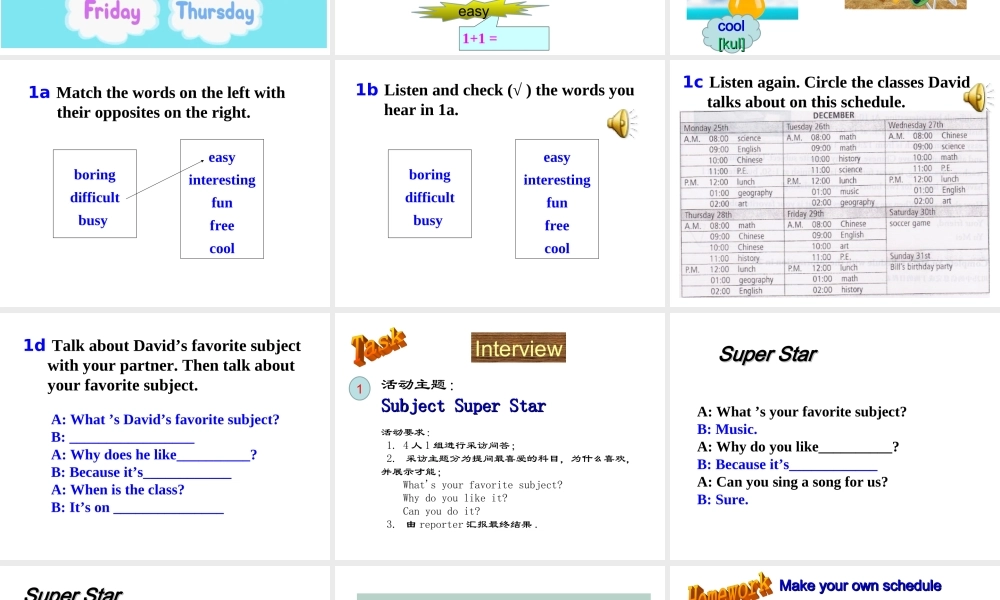The height and width of the screenshot is (600, 1000).
Task: Click the 'Tuesday 26th' schedule header
Action: pyautogui.click(x=808, y=127)
